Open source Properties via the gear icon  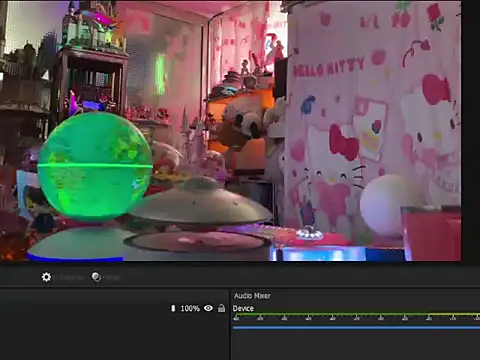(x=46, y=277)
